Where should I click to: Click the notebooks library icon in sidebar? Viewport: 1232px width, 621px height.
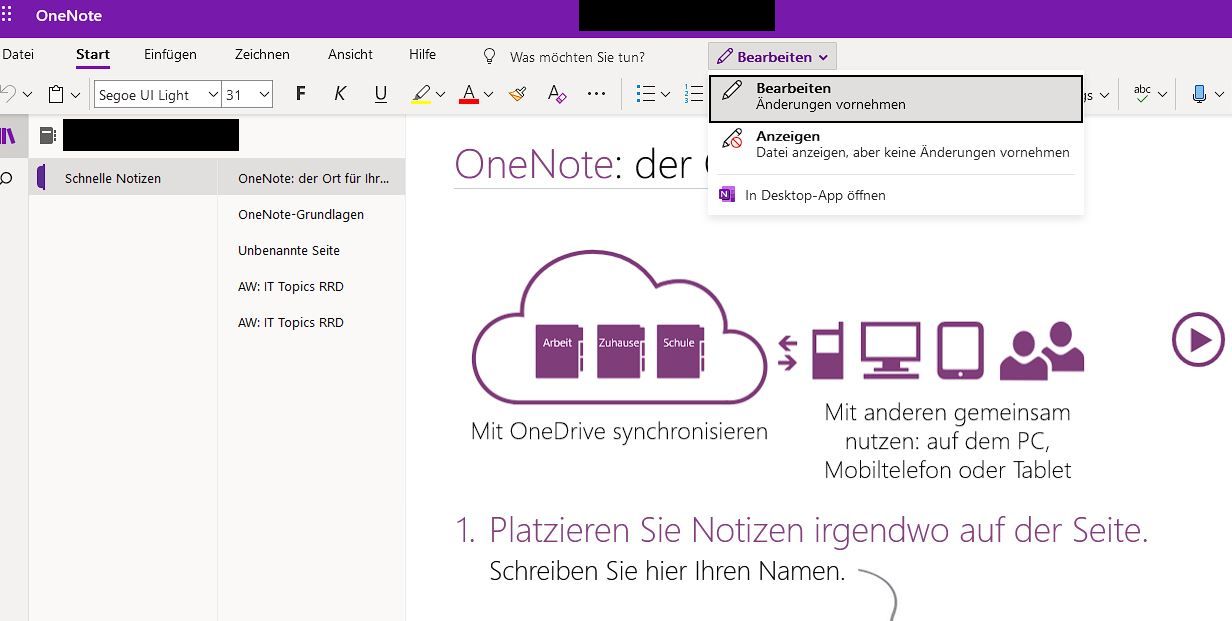point(7,135)
